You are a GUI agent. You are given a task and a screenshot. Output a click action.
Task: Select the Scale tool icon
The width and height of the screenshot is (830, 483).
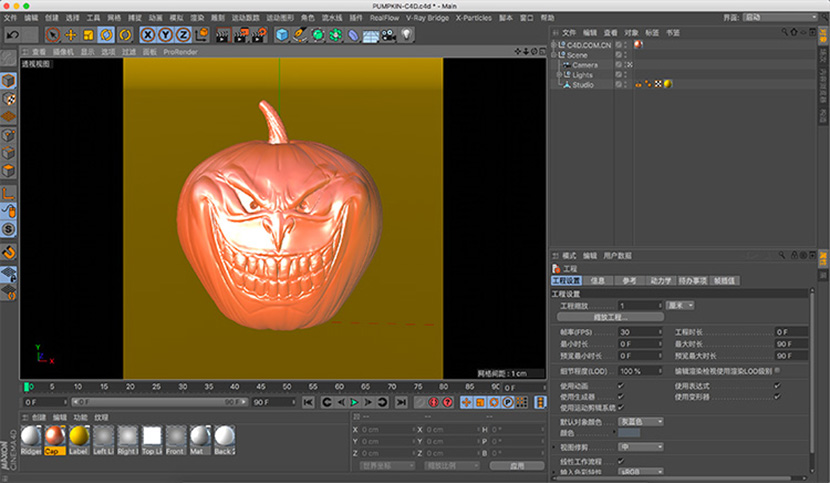pyautogui.click(x=88, y=35)
